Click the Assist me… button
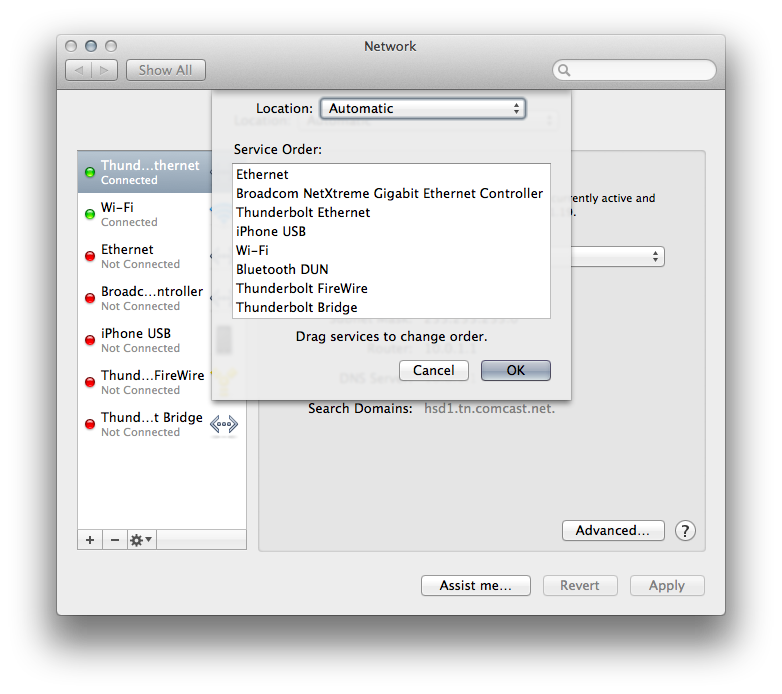 (476, 585)
